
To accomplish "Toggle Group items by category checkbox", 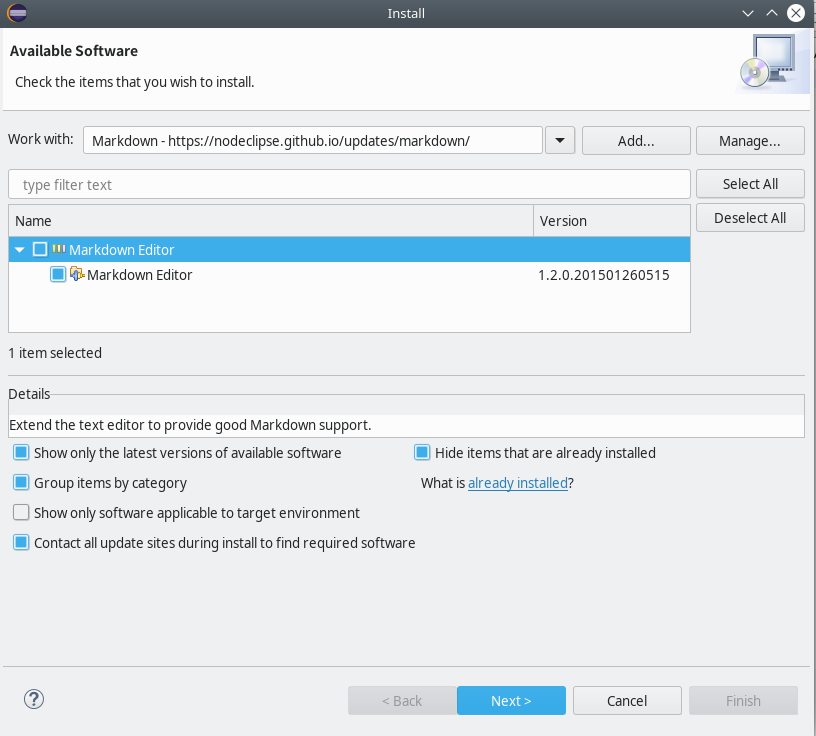I will [x=21, y=483].
